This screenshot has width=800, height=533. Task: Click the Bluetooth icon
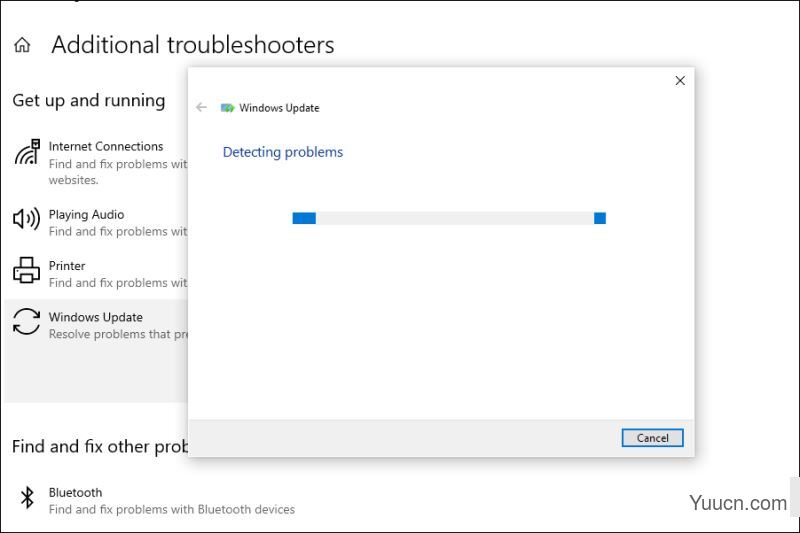[x=27, y=497]
